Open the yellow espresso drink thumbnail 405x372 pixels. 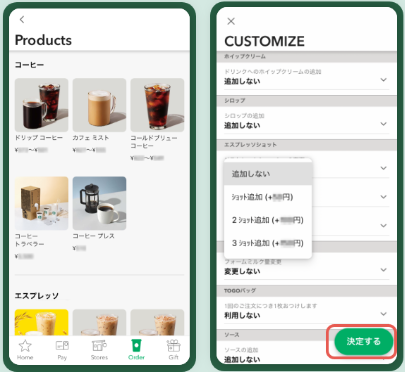42,322
